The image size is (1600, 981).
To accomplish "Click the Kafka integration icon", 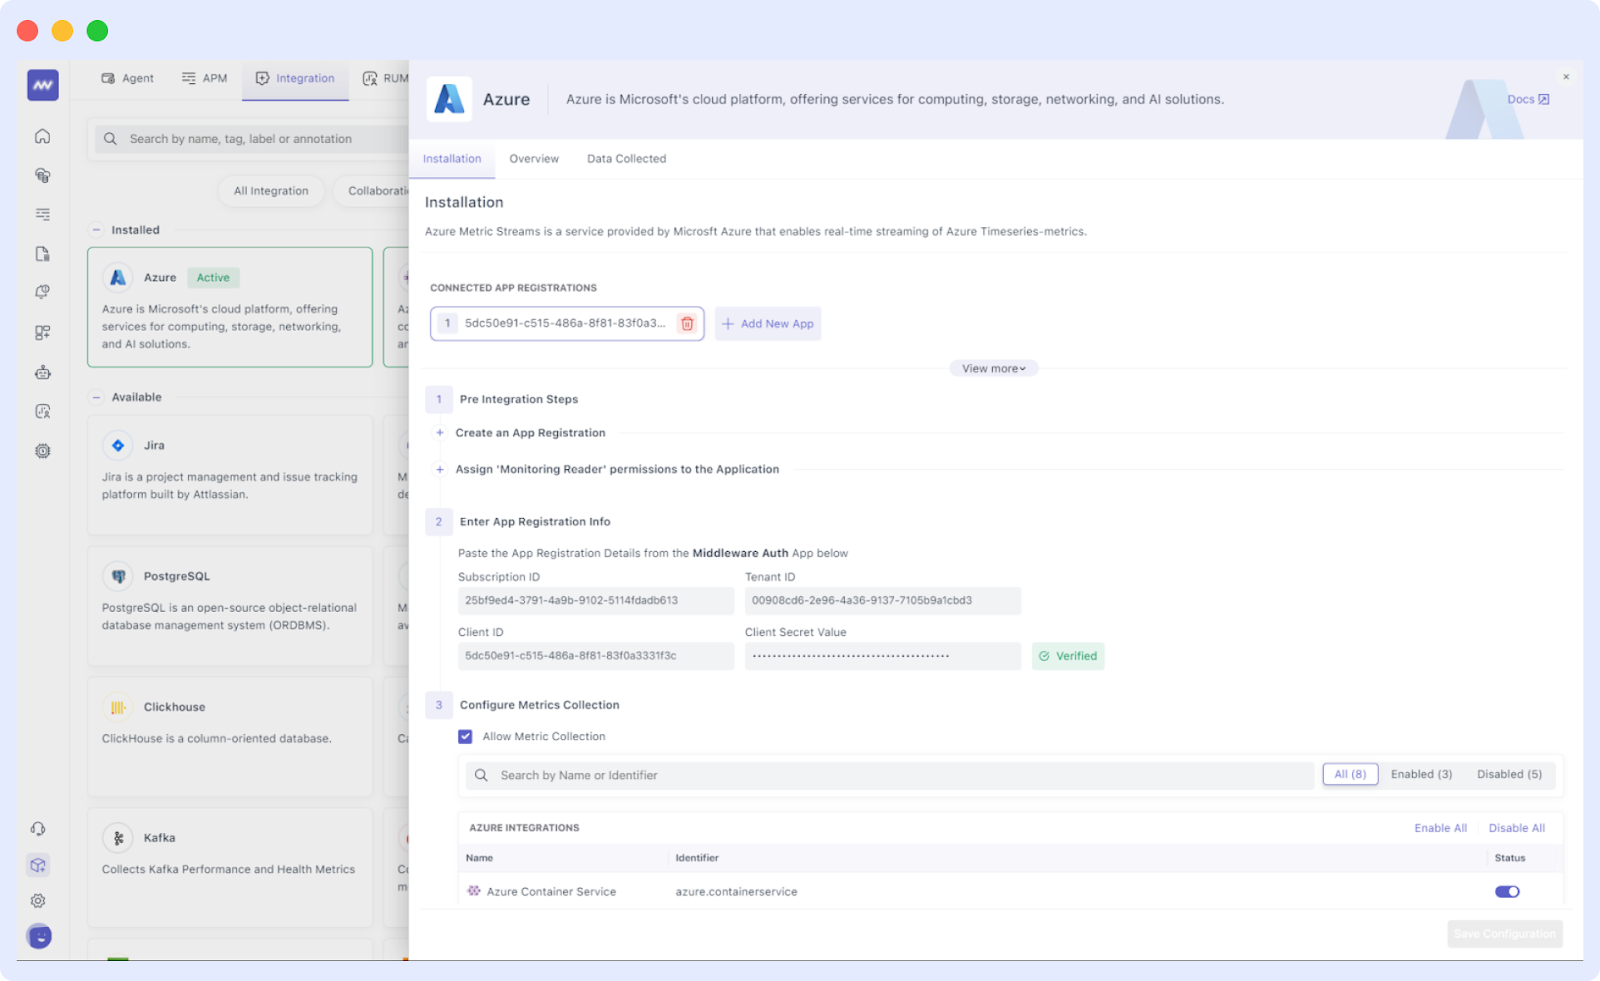I will point(118,837).
